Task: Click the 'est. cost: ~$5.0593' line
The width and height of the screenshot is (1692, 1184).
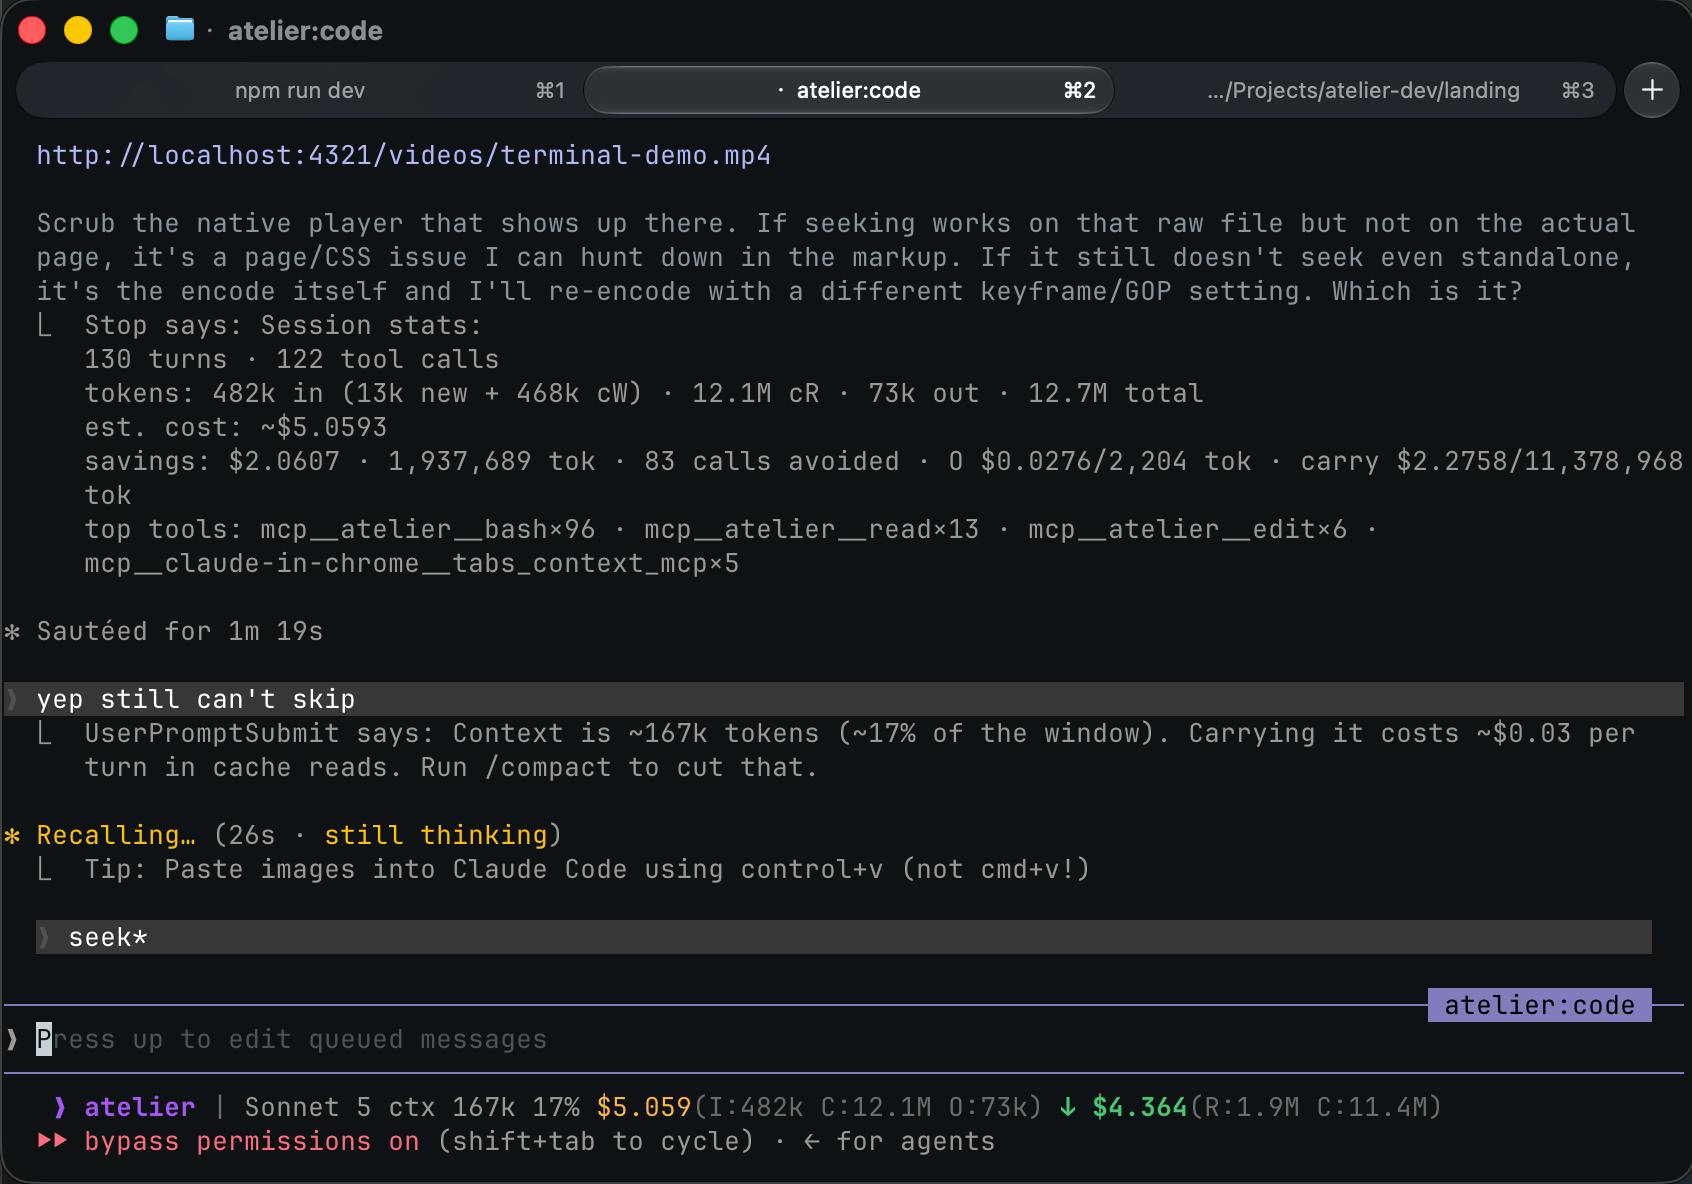Action: click(236, 427)
